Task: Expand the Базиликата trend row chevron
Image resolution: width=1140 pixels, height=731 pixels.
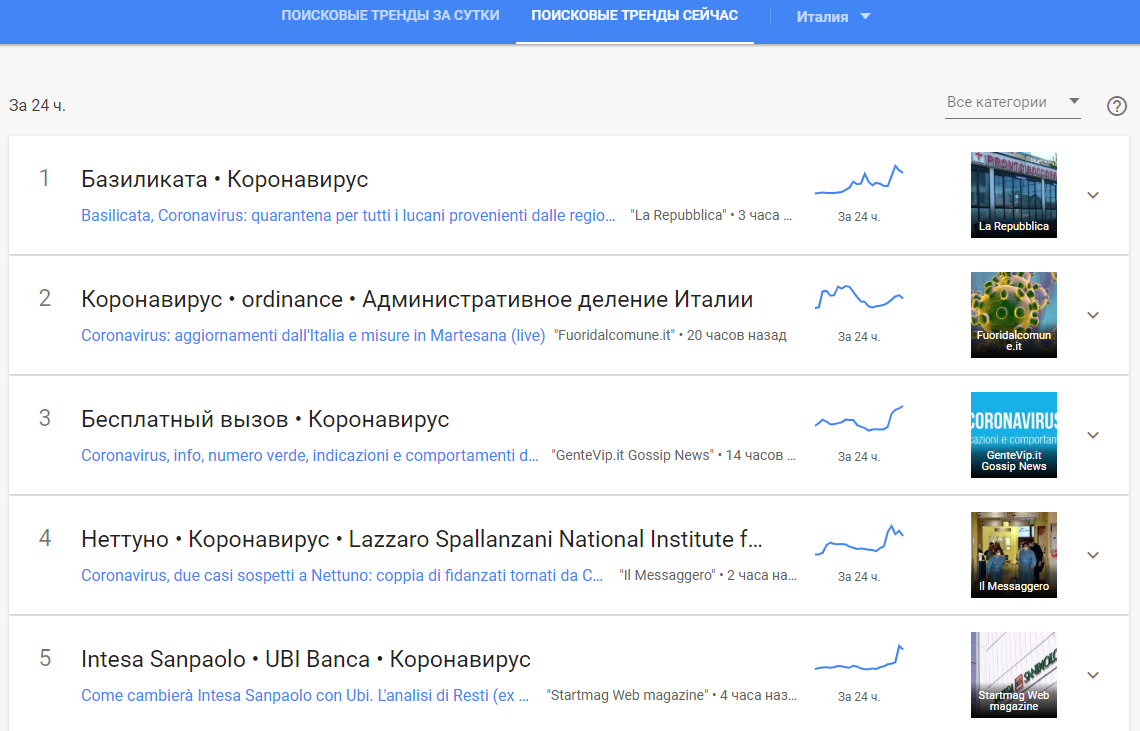Action: [x=1092, y=195]
